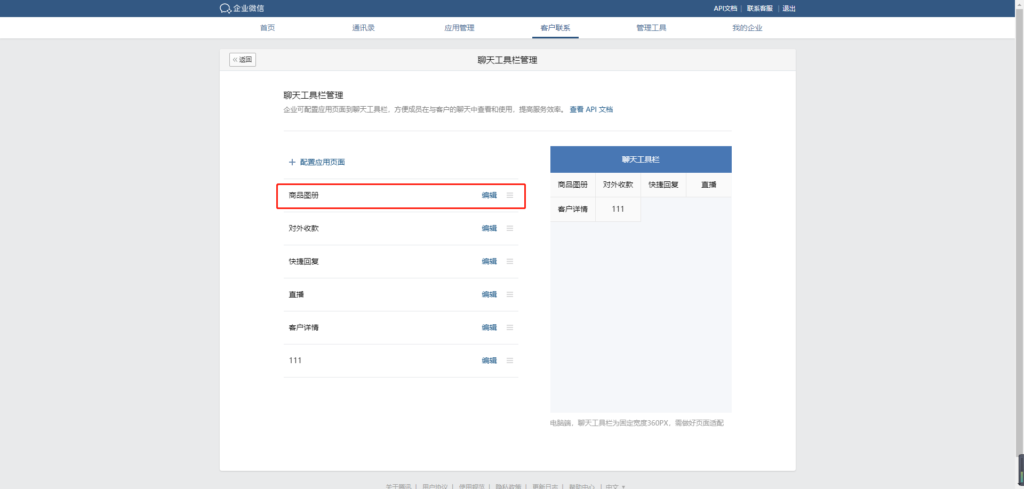Edit the 直播 entry
Screen dimensions: 1024x489
(489, 294)
